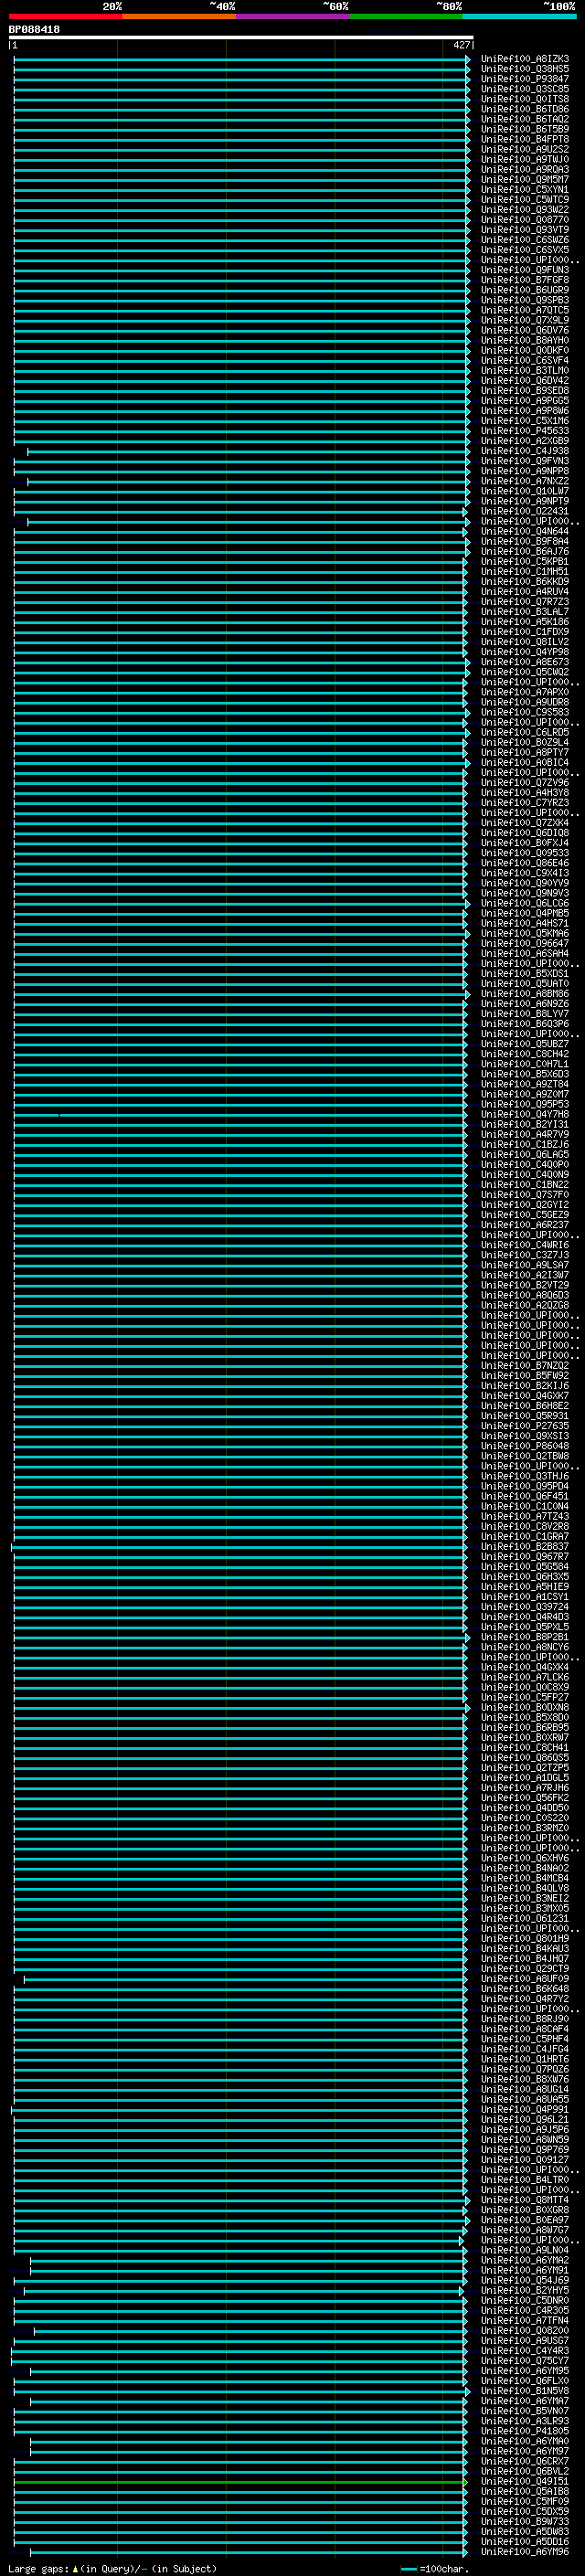The image size is (585, 2576).
Task: Open hit UniRef100_Q9SPB3
Action: click(524, 300)
